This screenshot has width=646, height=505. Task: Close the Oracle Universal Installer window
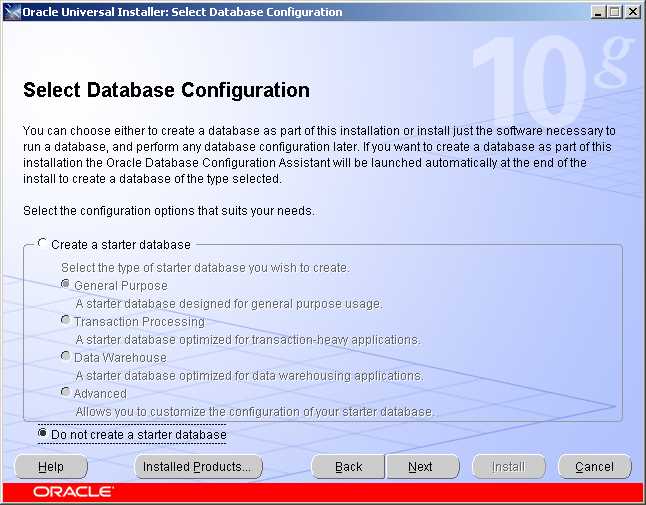click(632, 12)
